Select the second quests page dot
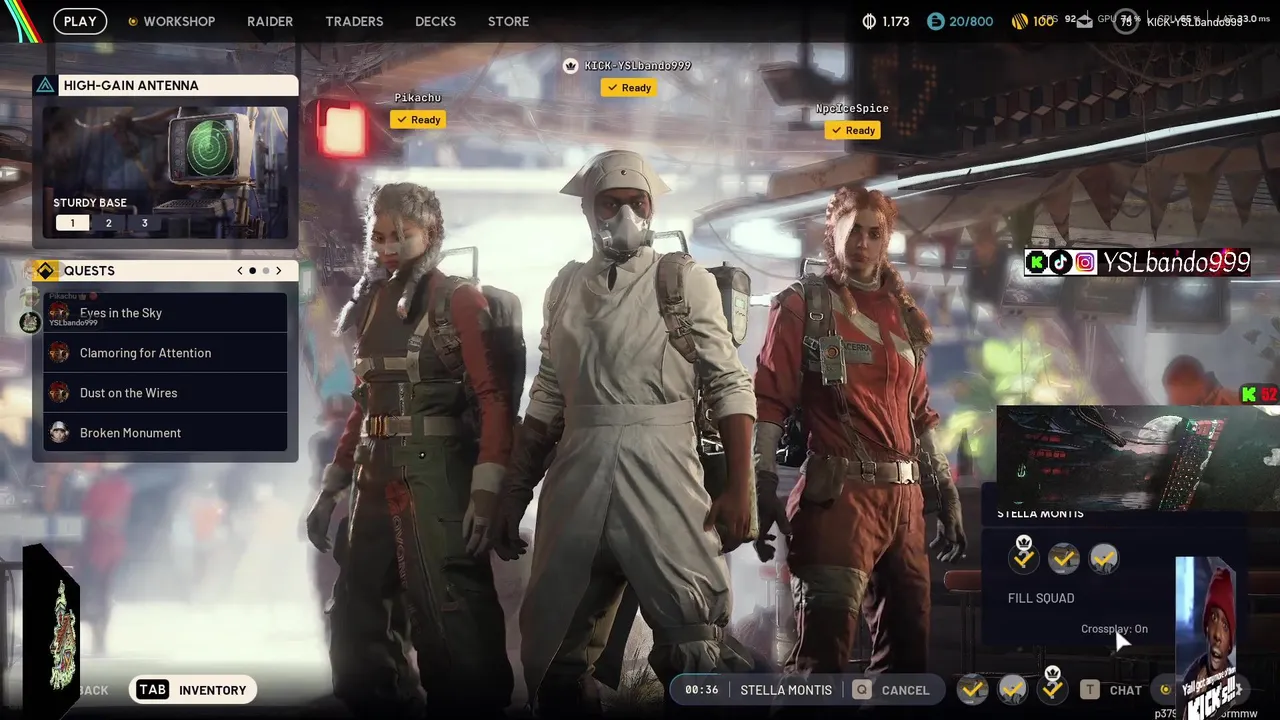Screen dimensions: 1280x720 tap(266, 271)
